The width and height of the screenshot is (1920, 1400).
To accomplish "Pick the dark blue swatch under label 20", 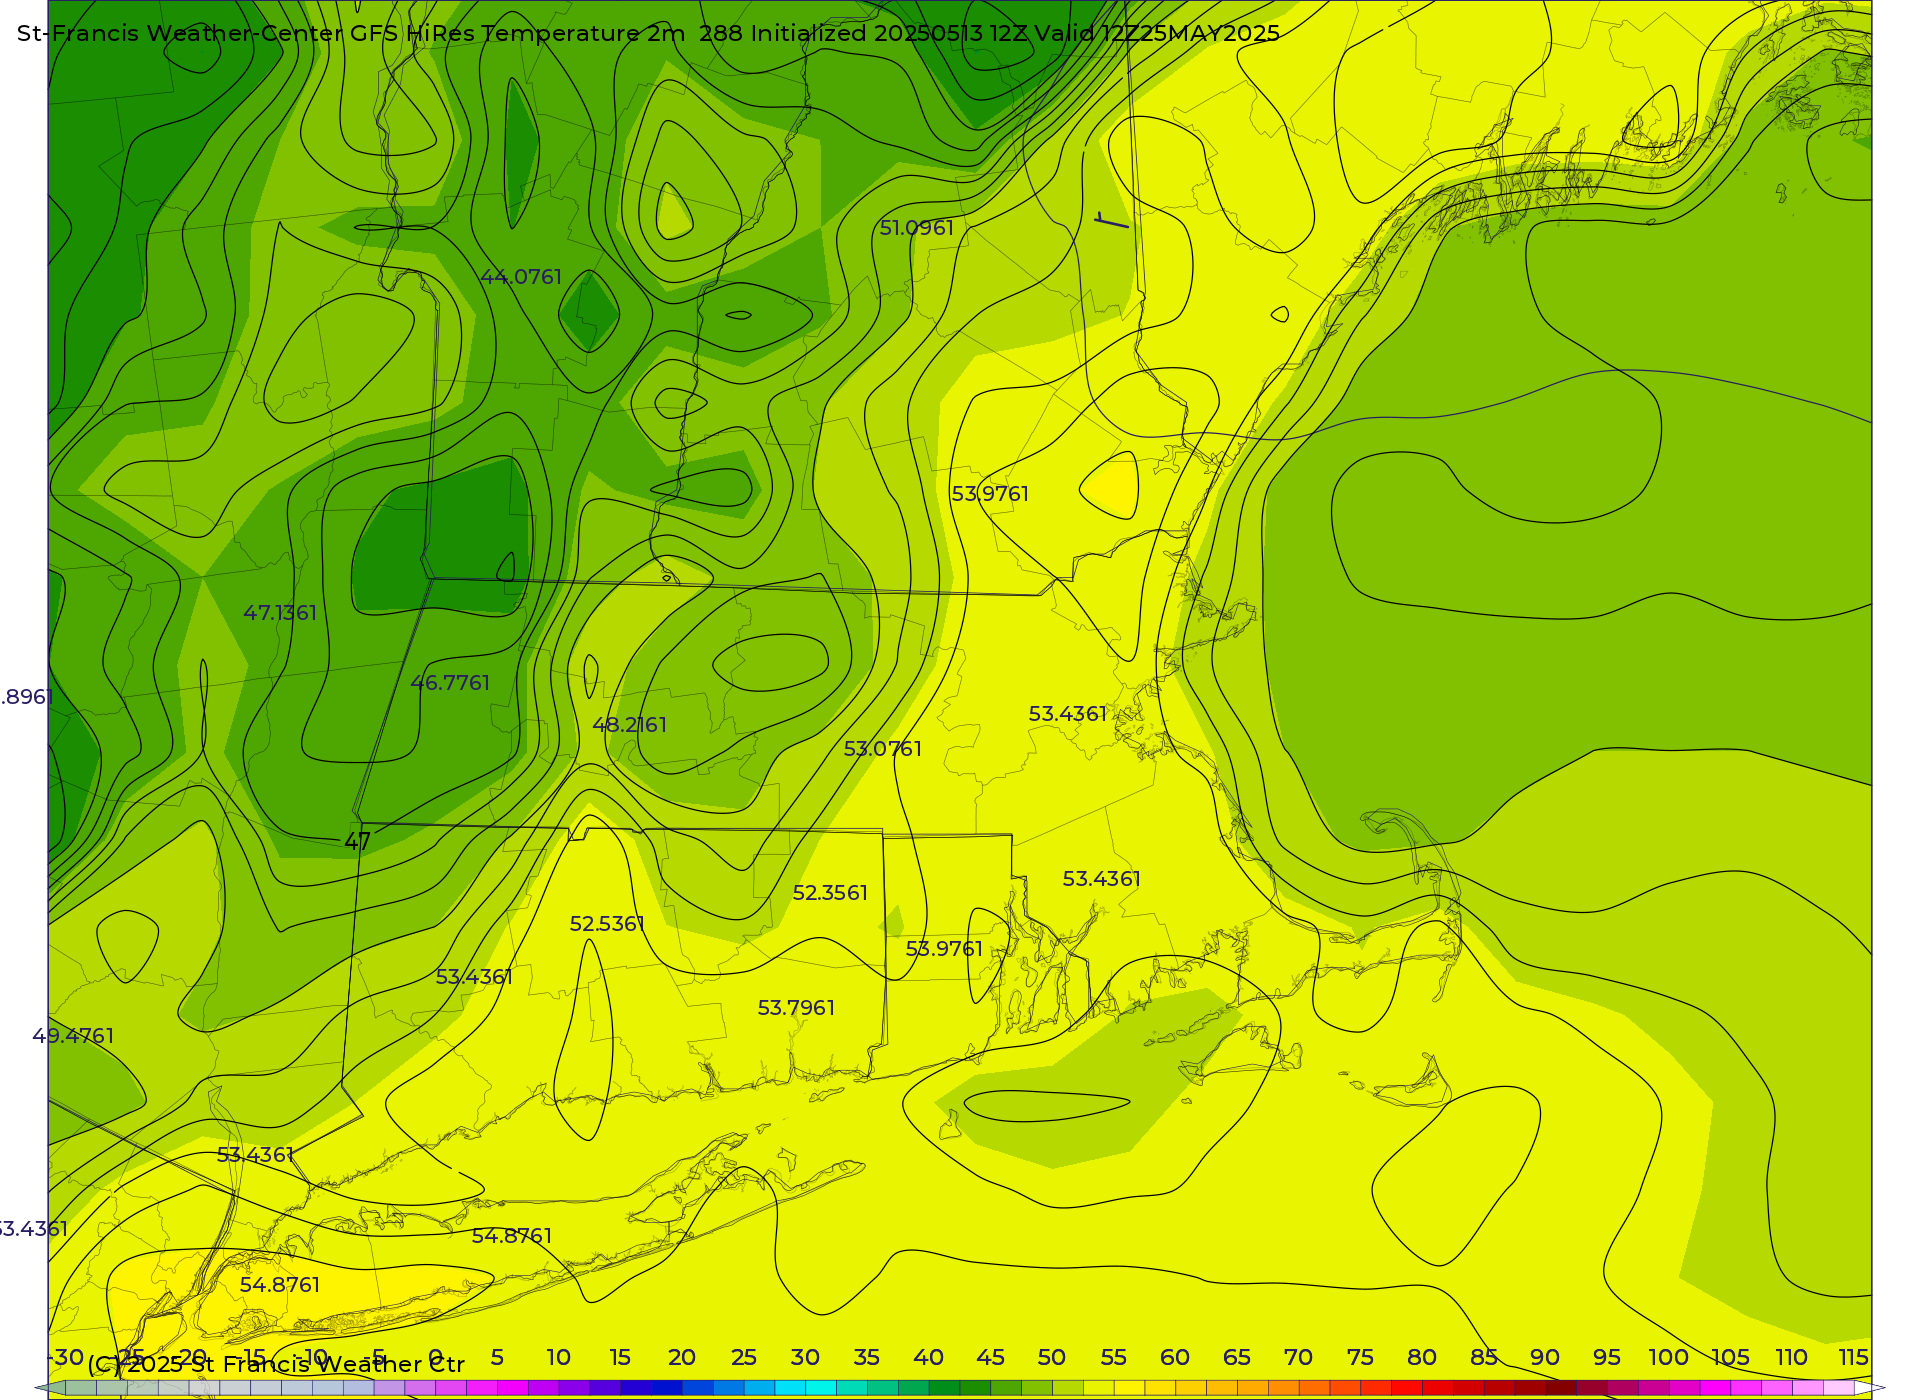I will pyautogui.click(x=666, y=1388).
